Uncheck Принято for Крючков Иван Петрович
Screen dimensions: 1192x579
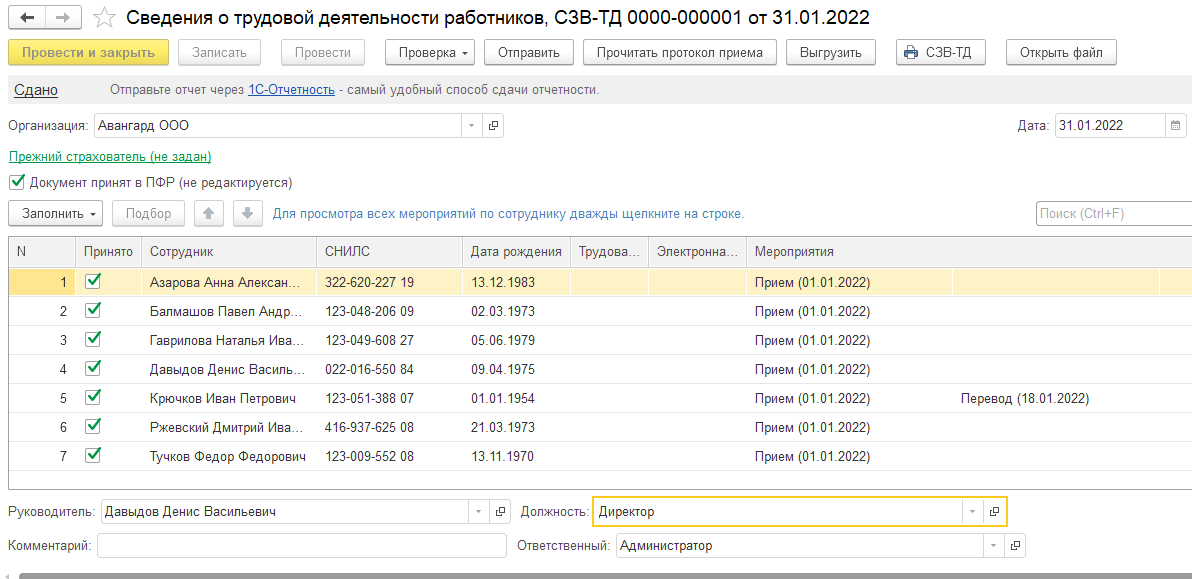click(x=94, y=398)
